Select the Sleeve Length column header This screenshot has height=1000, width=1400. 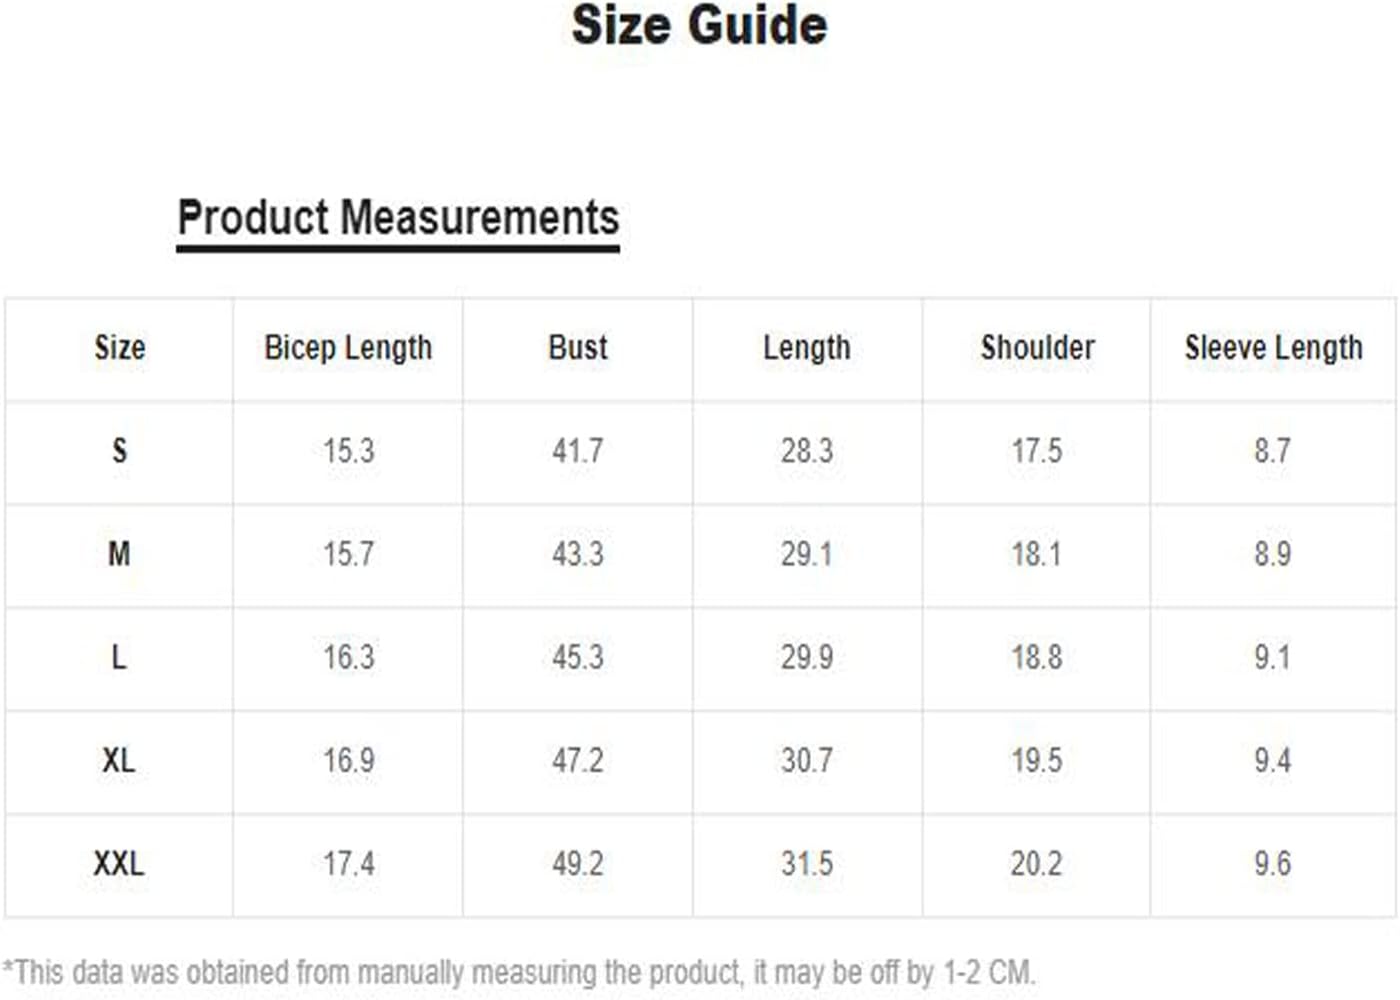pyautogui.click(x=1273, y=348)
